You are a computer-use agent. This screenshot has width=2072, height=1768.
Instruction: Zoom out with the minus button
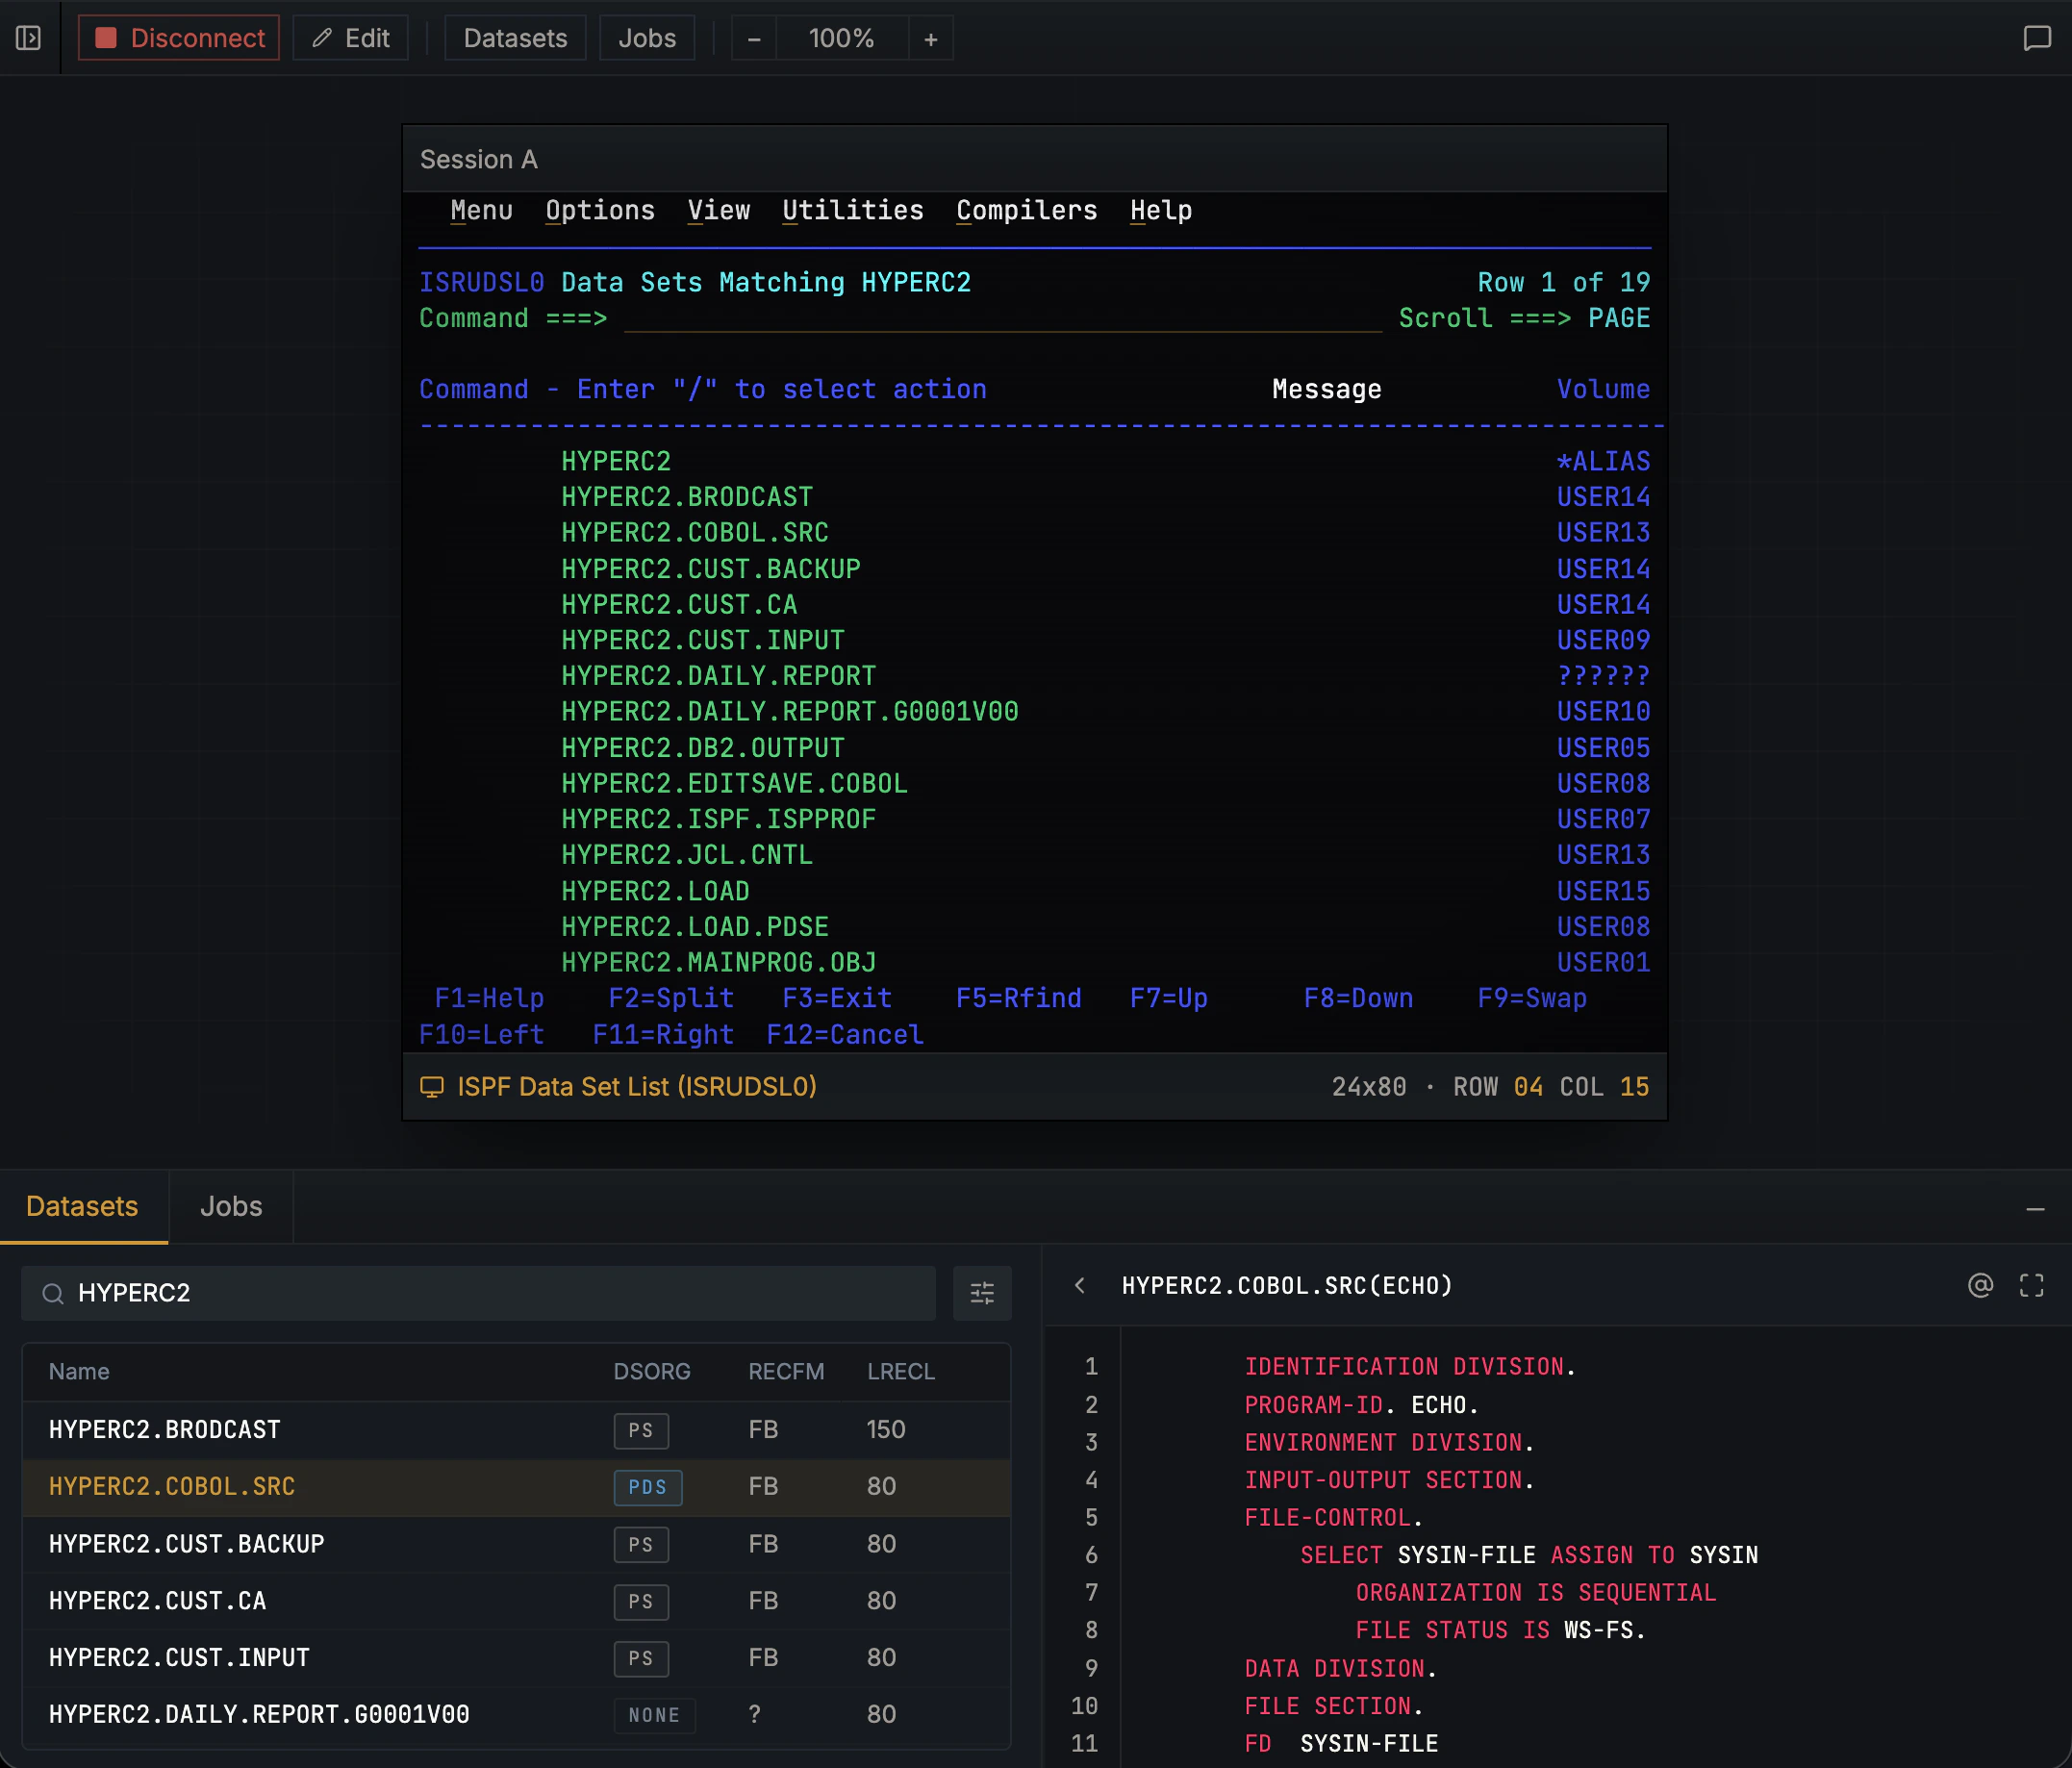point(754,39)
